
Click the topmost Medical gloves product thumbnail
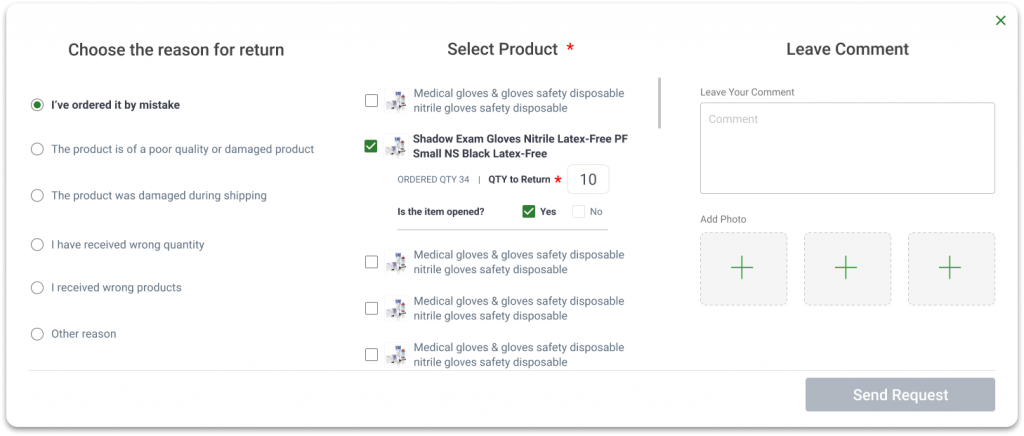click(396, 100)
